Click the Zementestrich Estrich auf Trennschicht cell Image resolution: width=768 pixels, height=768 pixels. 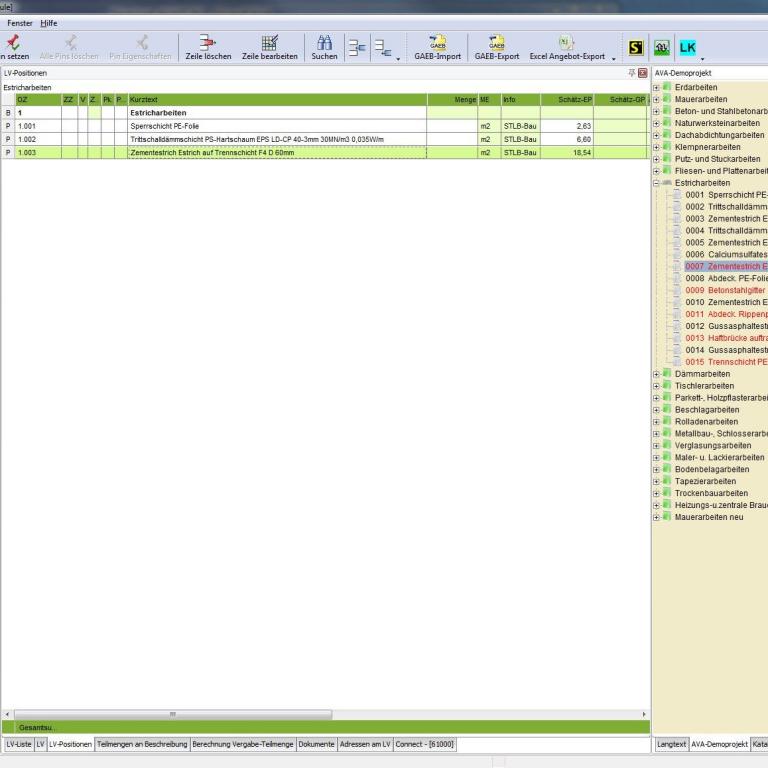click(x=277, y=152)
